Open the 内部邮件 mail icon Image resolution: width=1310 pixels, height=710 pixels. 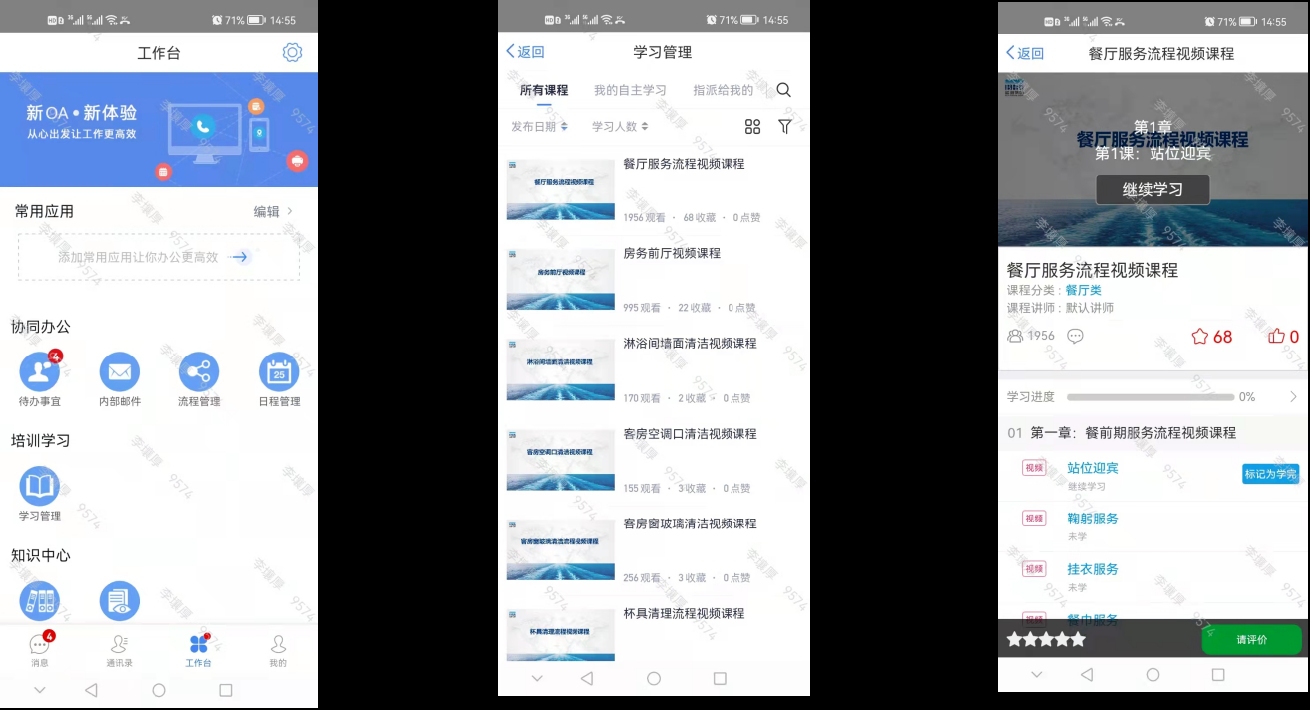coord(120,372)
